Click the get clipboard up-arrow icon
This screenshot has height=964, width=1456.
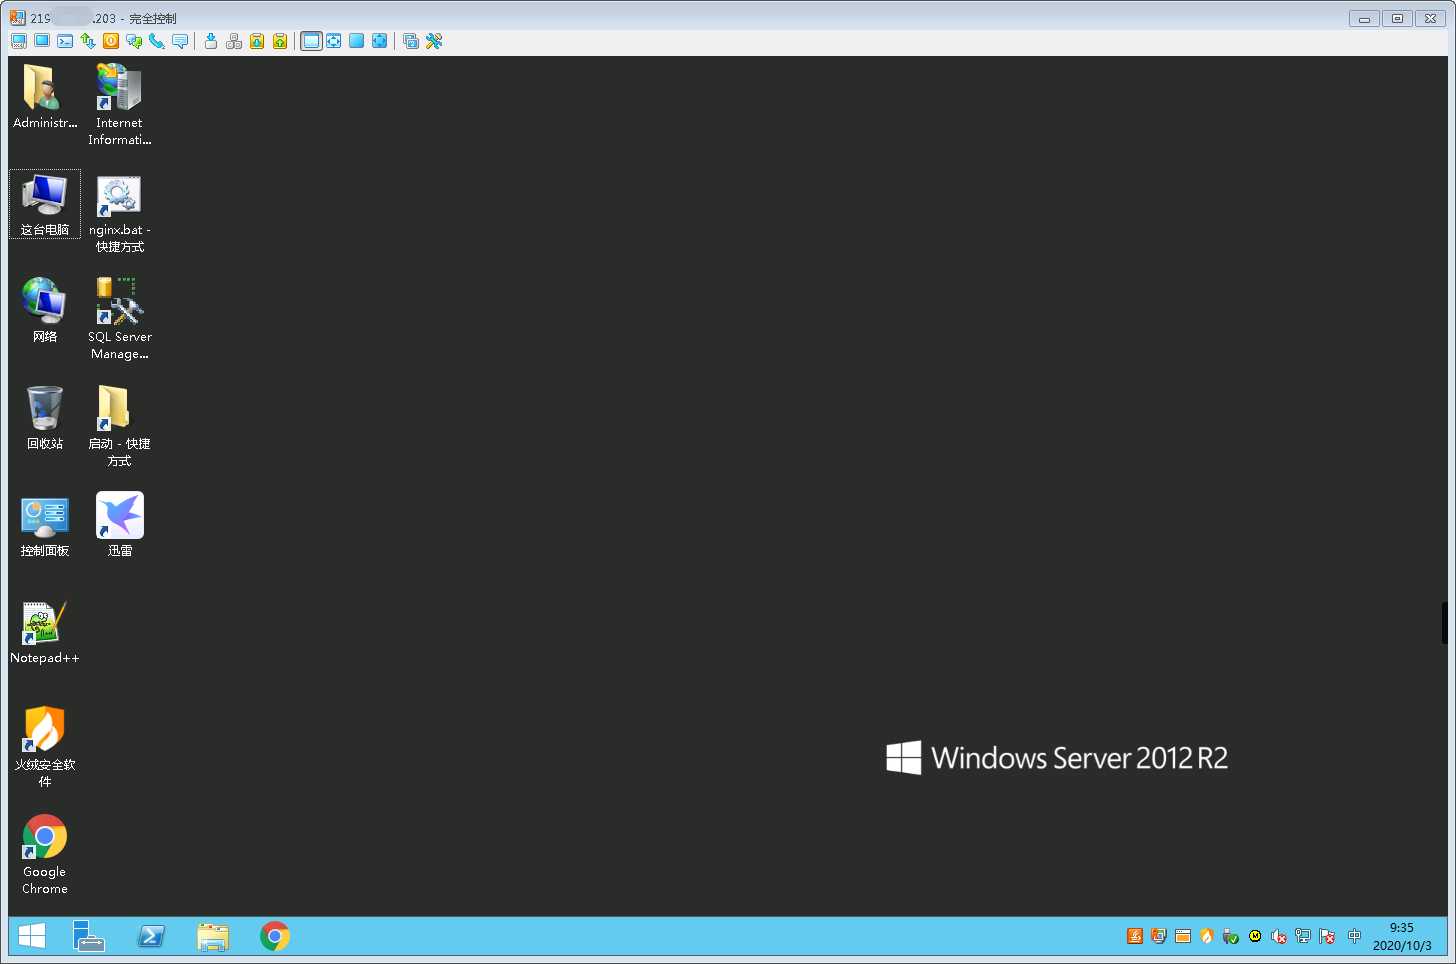coord(280,41)
